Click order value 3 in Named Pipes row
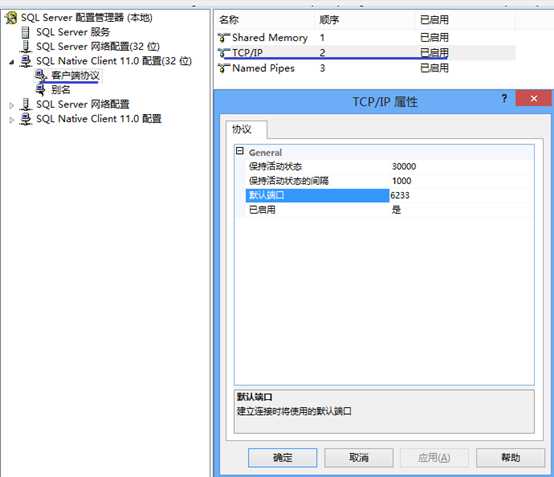Viewport: 554px width, 477px height. click(322, 68)
